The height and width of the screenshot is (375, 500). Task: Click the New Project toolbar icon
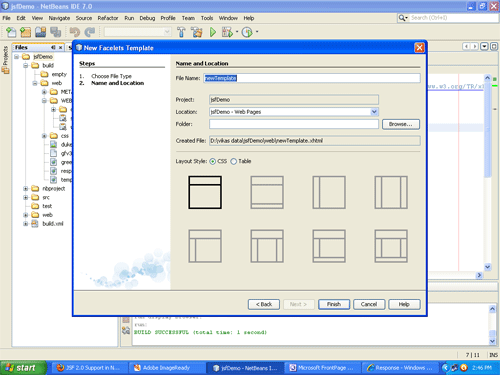26,32
